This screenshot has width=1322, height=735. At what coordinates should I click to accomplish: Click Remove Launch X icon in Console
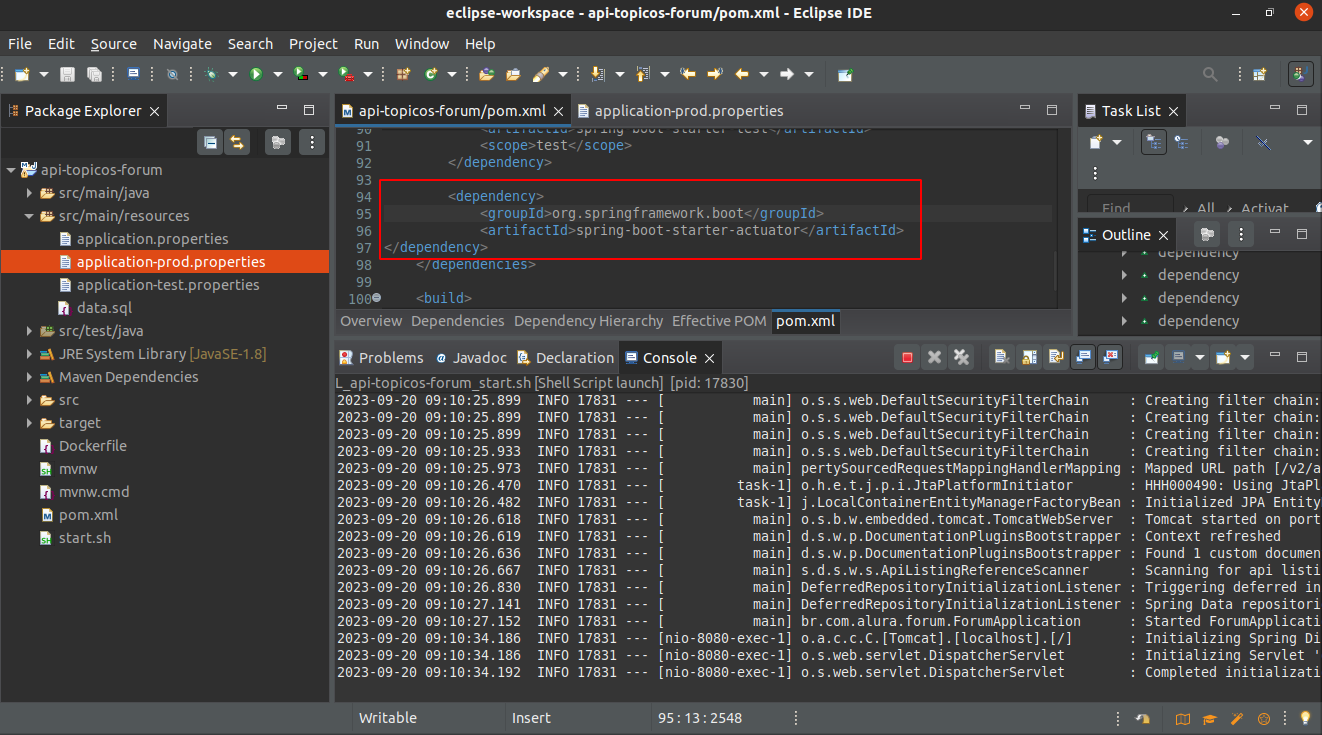click(x=935, y=357)
